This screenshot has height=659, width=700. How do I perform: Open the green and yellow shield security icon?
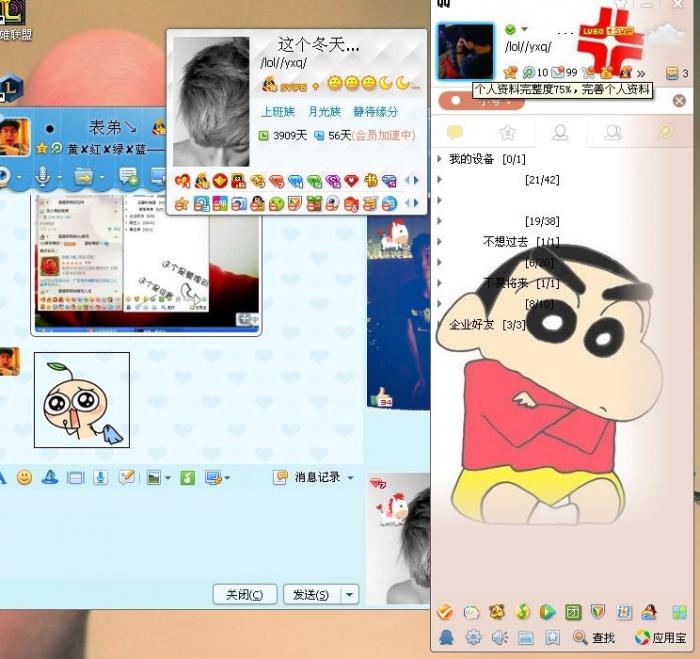coord(598,612)
